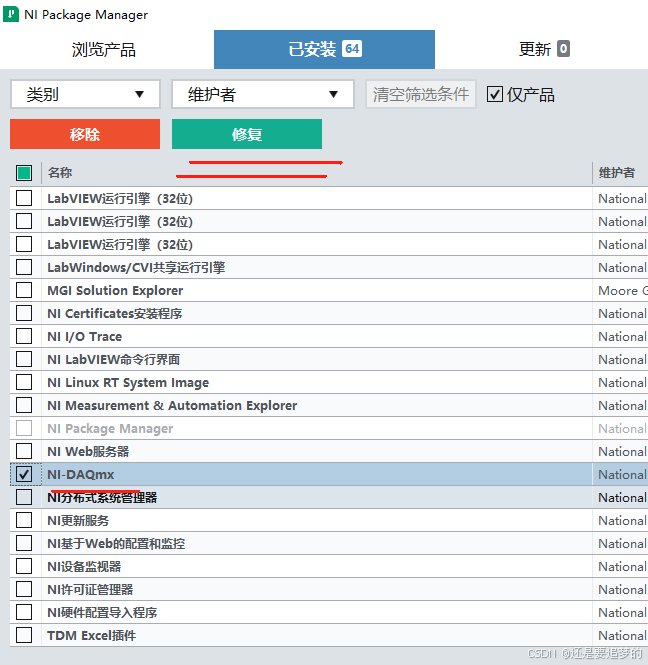
Task: Click the highlighted NI-DAQmx name
Action: click(x=81, y=475)
